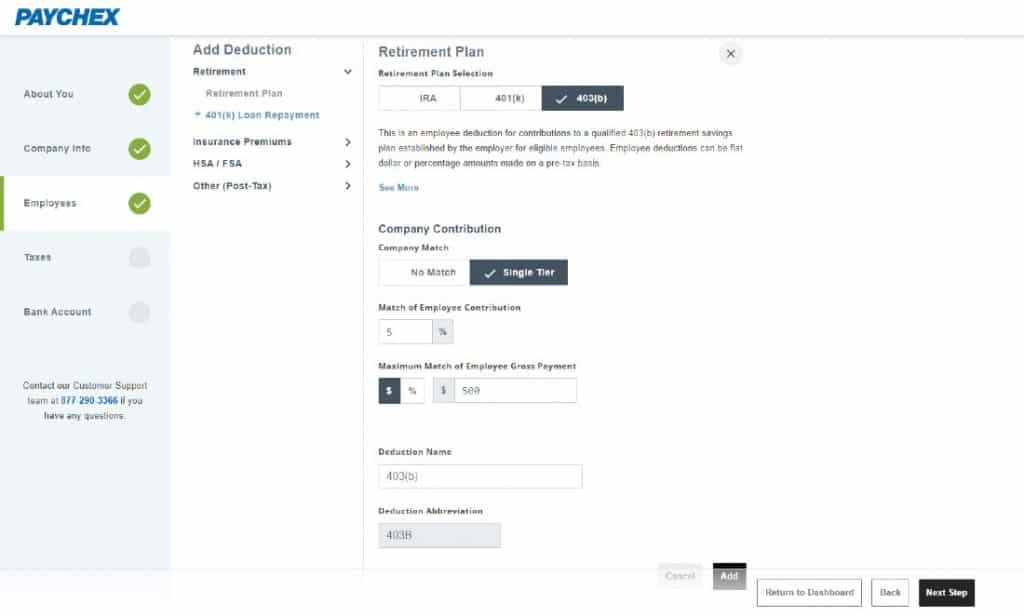Click the Next Step button
The height and width of the screenshot is (616, 1024).
tap(946, 592)
